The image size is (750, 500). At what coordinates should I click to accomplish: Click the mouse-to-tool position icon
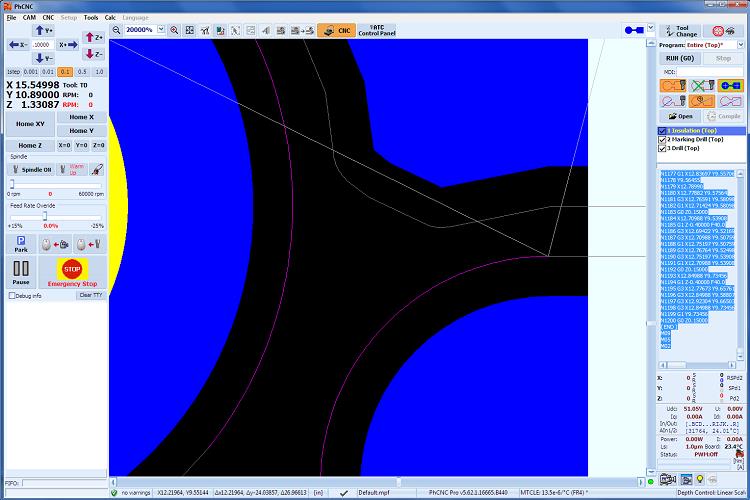click(x=89, y=244)
